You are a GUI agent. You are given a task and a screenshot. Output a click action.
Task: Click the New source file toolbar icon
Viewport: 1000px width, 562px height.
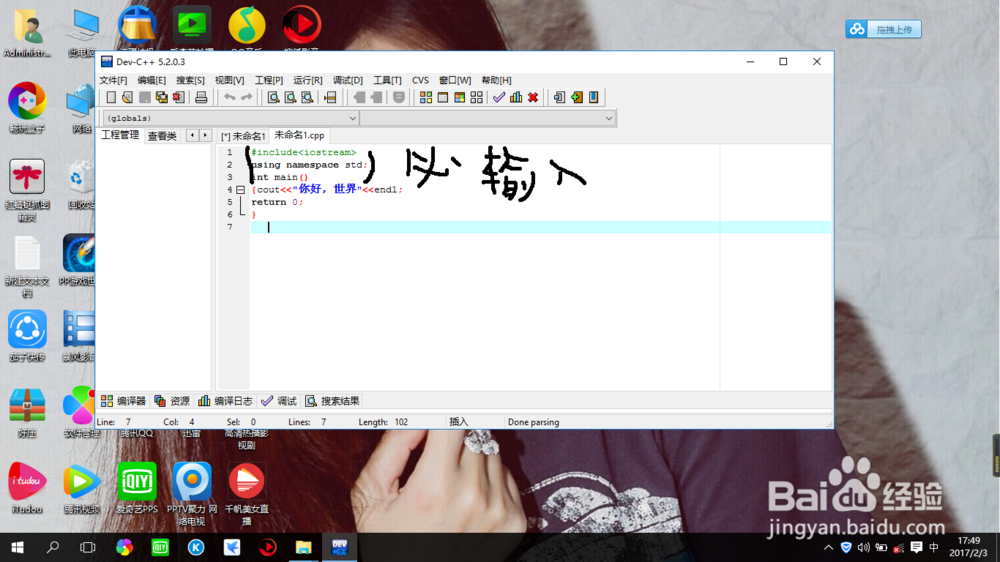pyautogui.click(x=111, y=98)
